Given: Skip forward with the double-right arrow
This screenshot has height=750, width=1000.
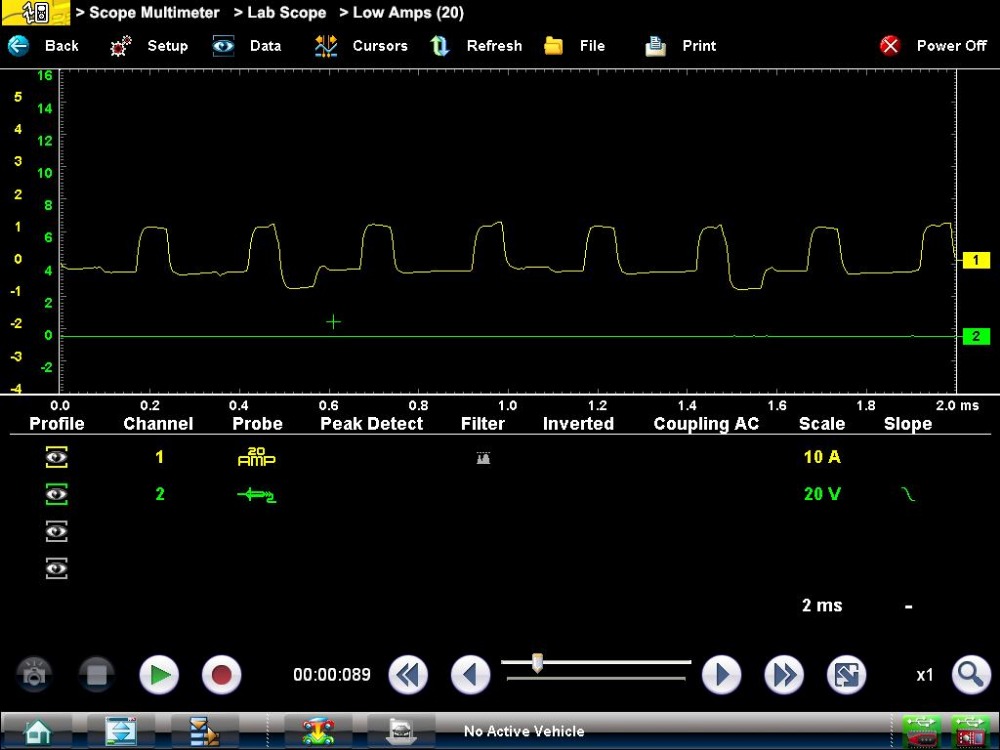Looking at the screenshot, I should (x=784, y=676).
